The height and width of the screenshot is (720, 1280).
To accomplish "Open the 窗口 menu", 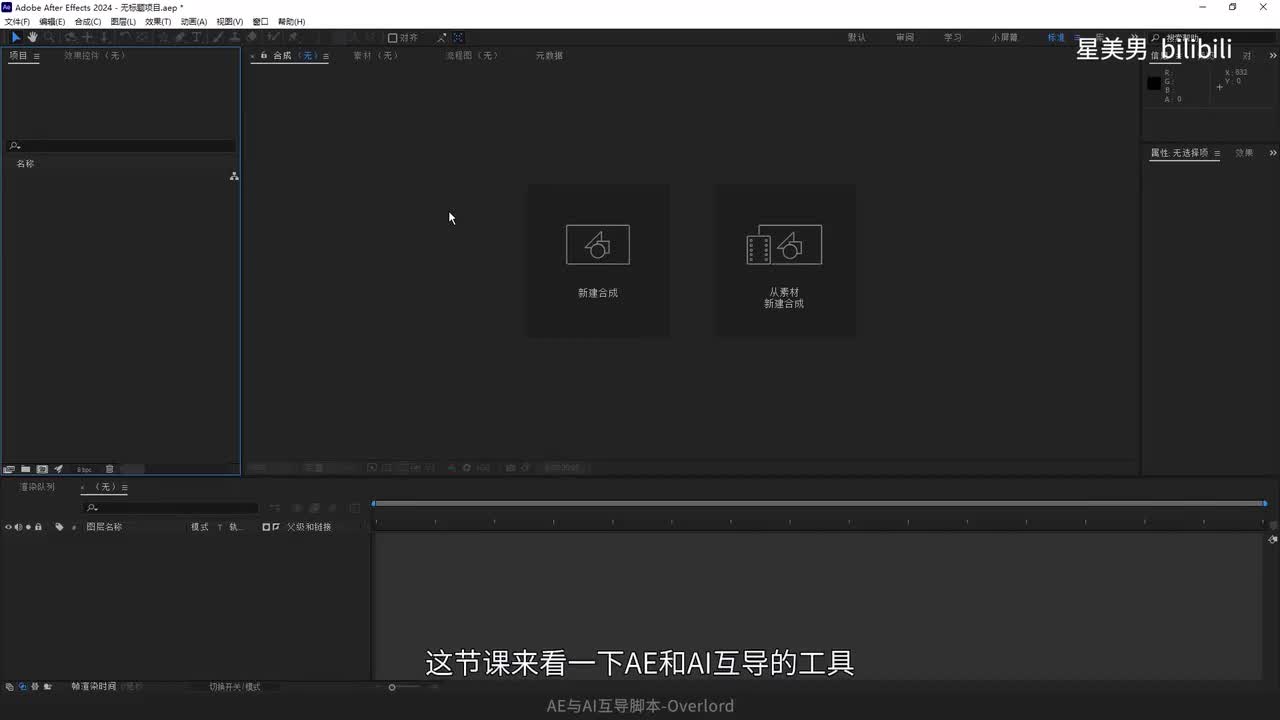I will tap(260, 21).
